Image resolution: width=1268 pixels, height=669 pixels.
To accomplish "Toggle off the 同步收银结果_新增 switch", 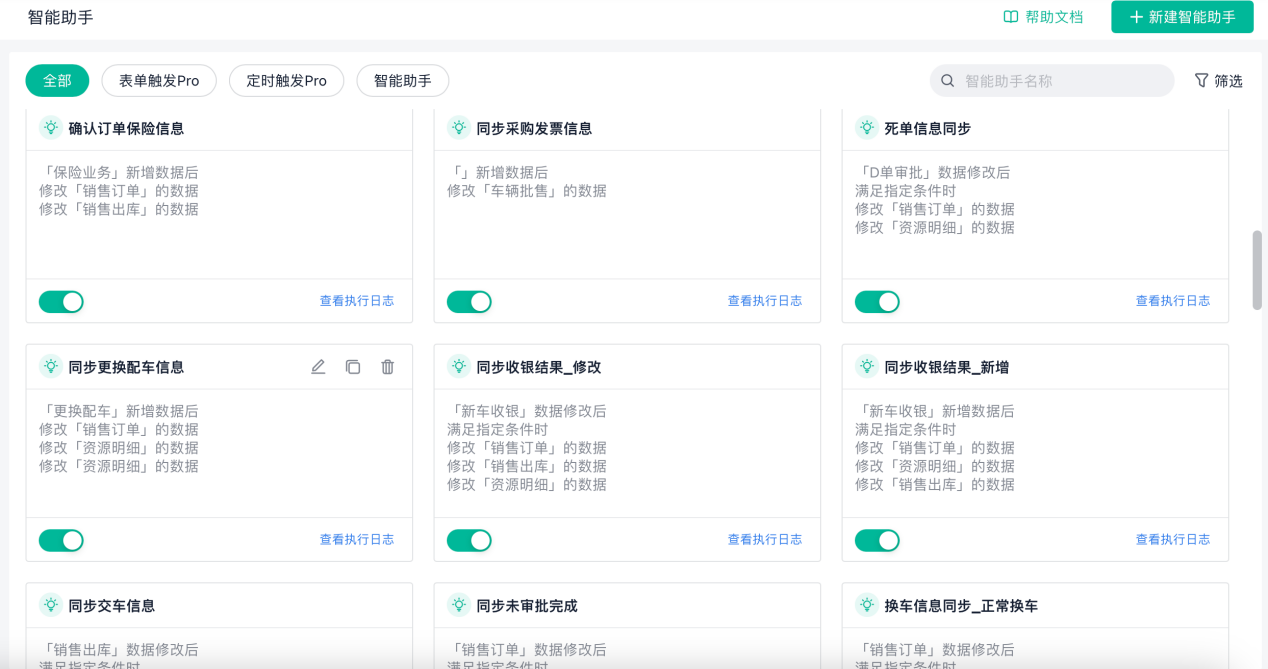I will pyautogui.click(x=877, y=541).
